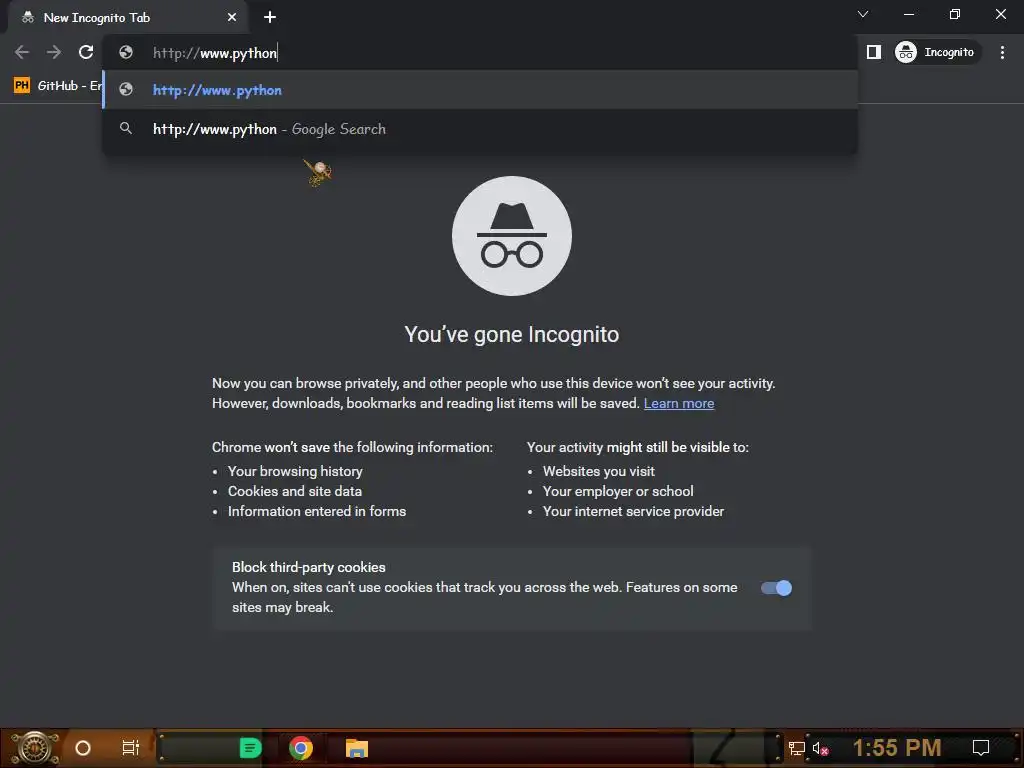Click the Your browsing history bullet
The image size is (1024, 768).
click(x=295, y=472)
